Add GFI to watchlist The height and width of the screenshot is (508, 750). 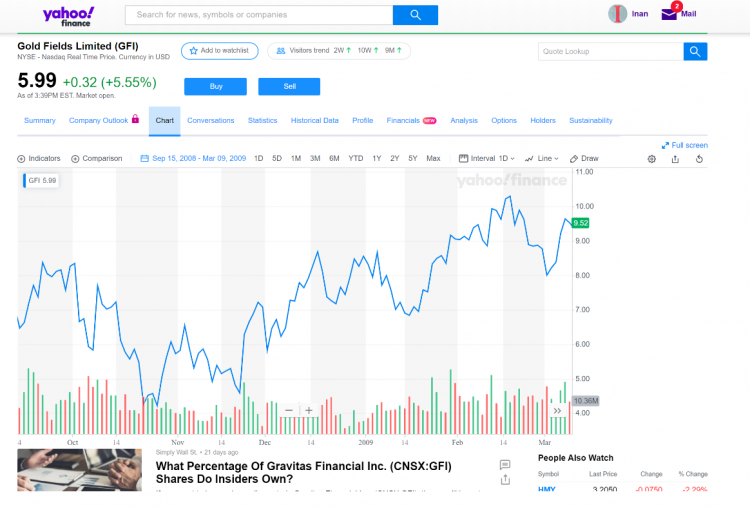pos(220,51)
